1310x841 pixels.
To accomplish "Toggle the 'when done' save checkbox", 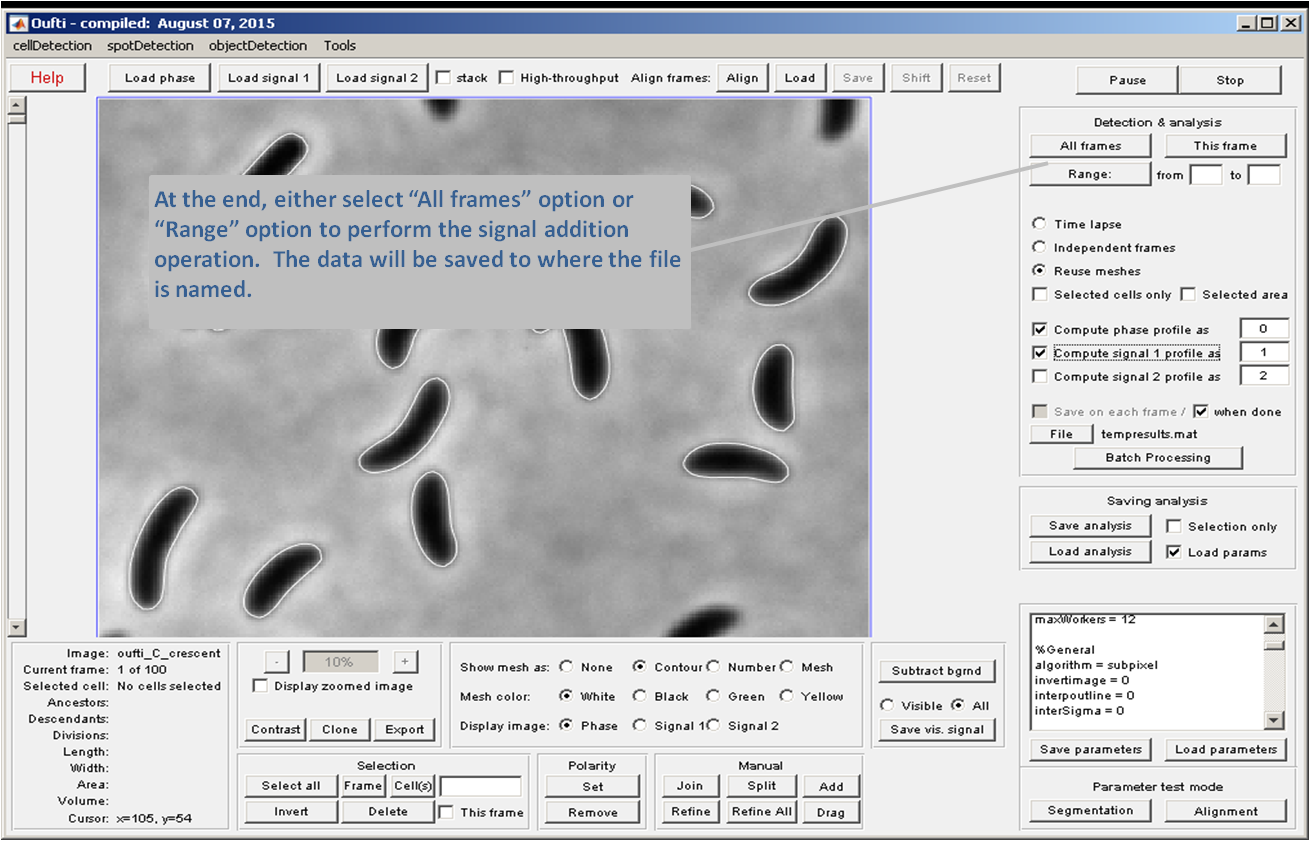I will click(1201, 411).
